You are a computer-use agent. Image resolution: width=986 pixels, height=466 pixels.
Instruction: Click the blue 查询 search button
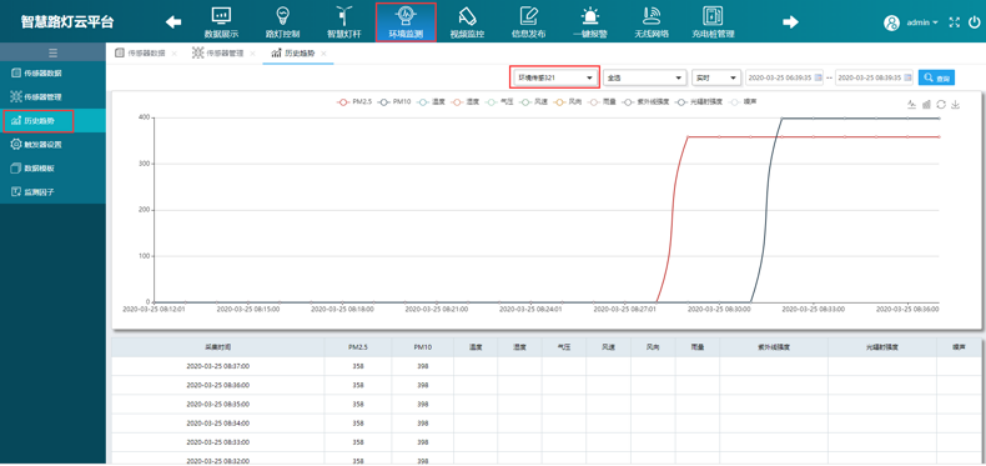[937, 77]
